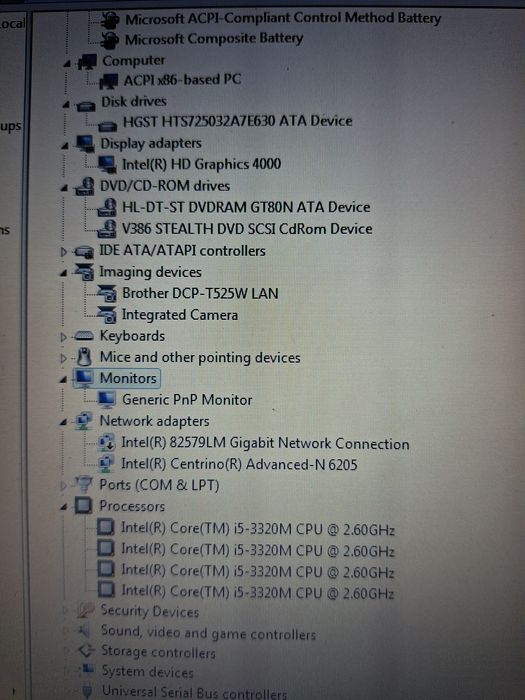Select Intel(R) Centrino(R) Advanced-N 6205
The image size is (525, 700).
click(239, 464)
